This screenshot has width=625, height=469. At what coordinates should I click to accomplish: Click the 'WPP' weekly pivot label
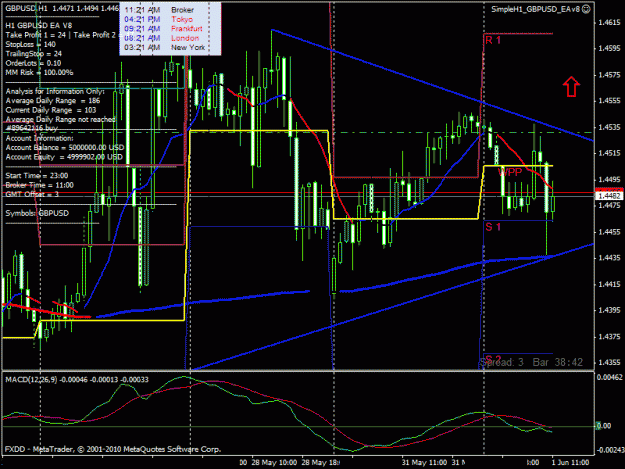(510, 172)
